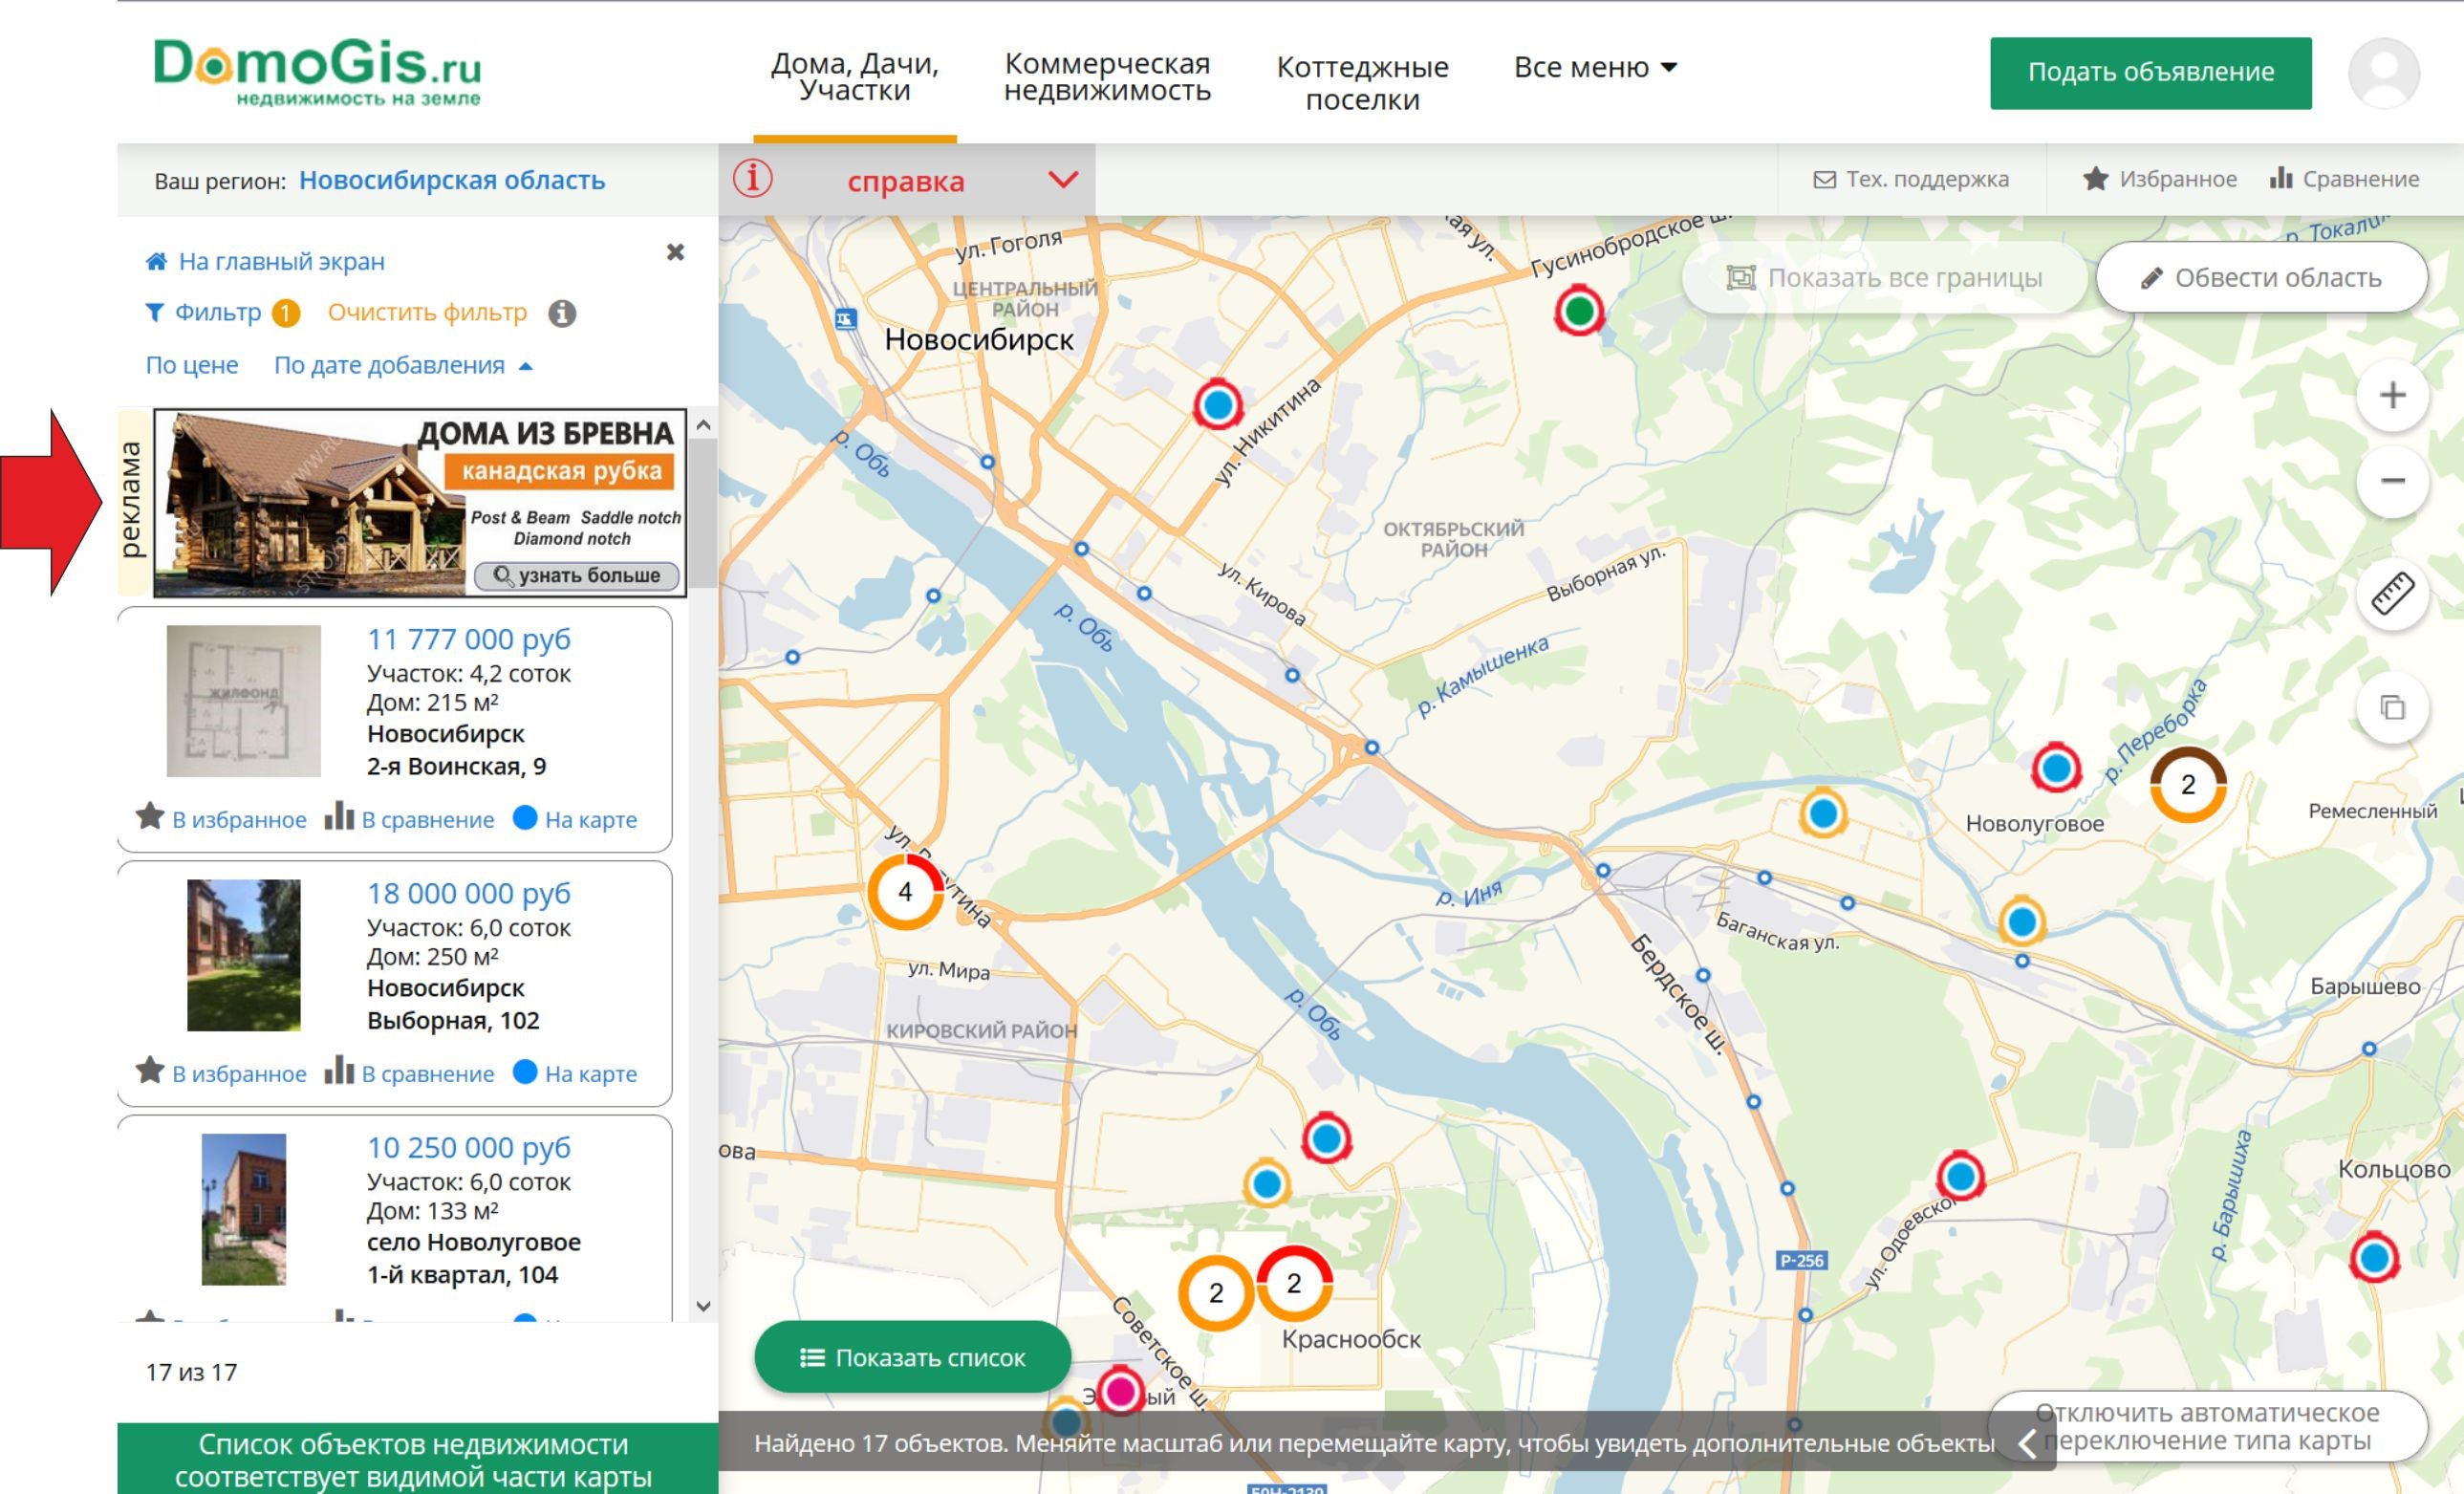Open Коммерческая недвижимость menu section
This screenshot has height=1494, width=2464.
(x=1107, y=76)
